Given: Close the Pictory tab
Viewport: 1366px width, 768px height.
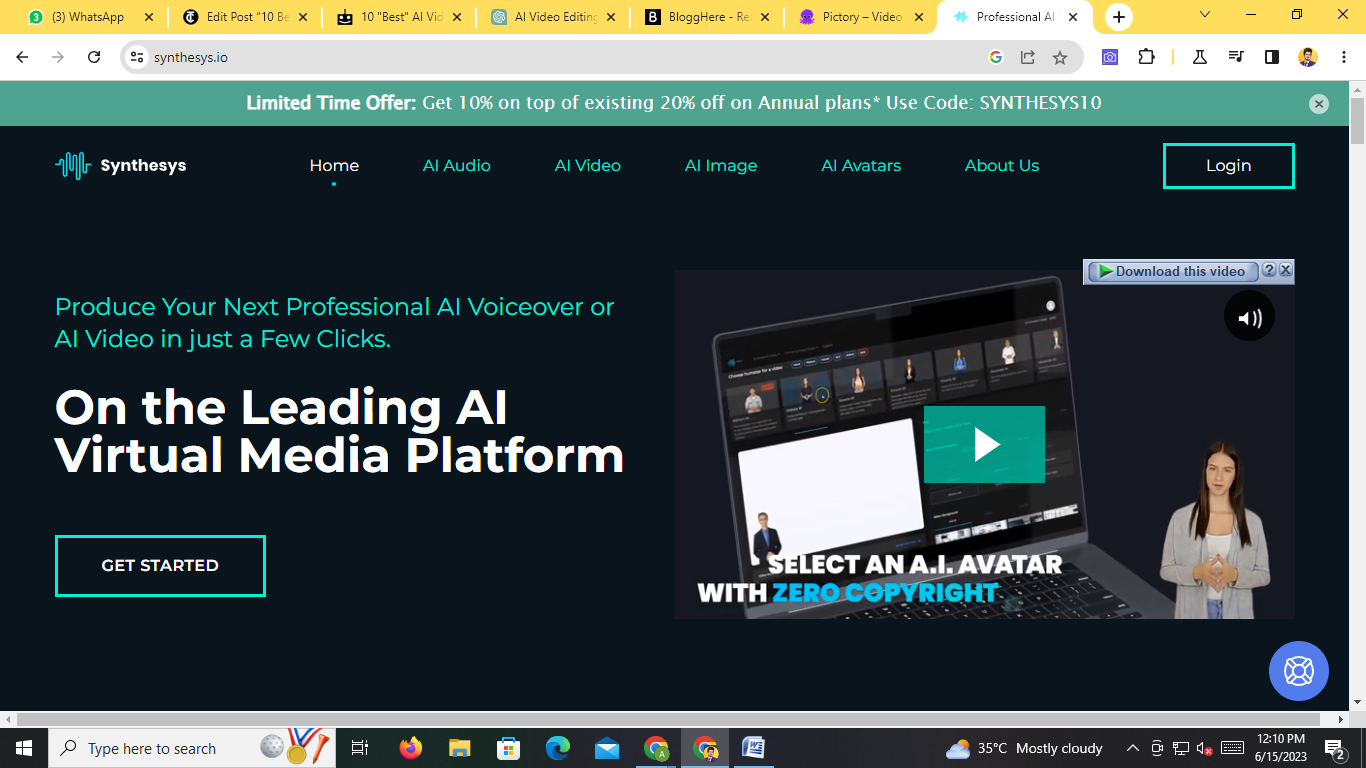Looking at the screenshot, I should coord(919,17).
